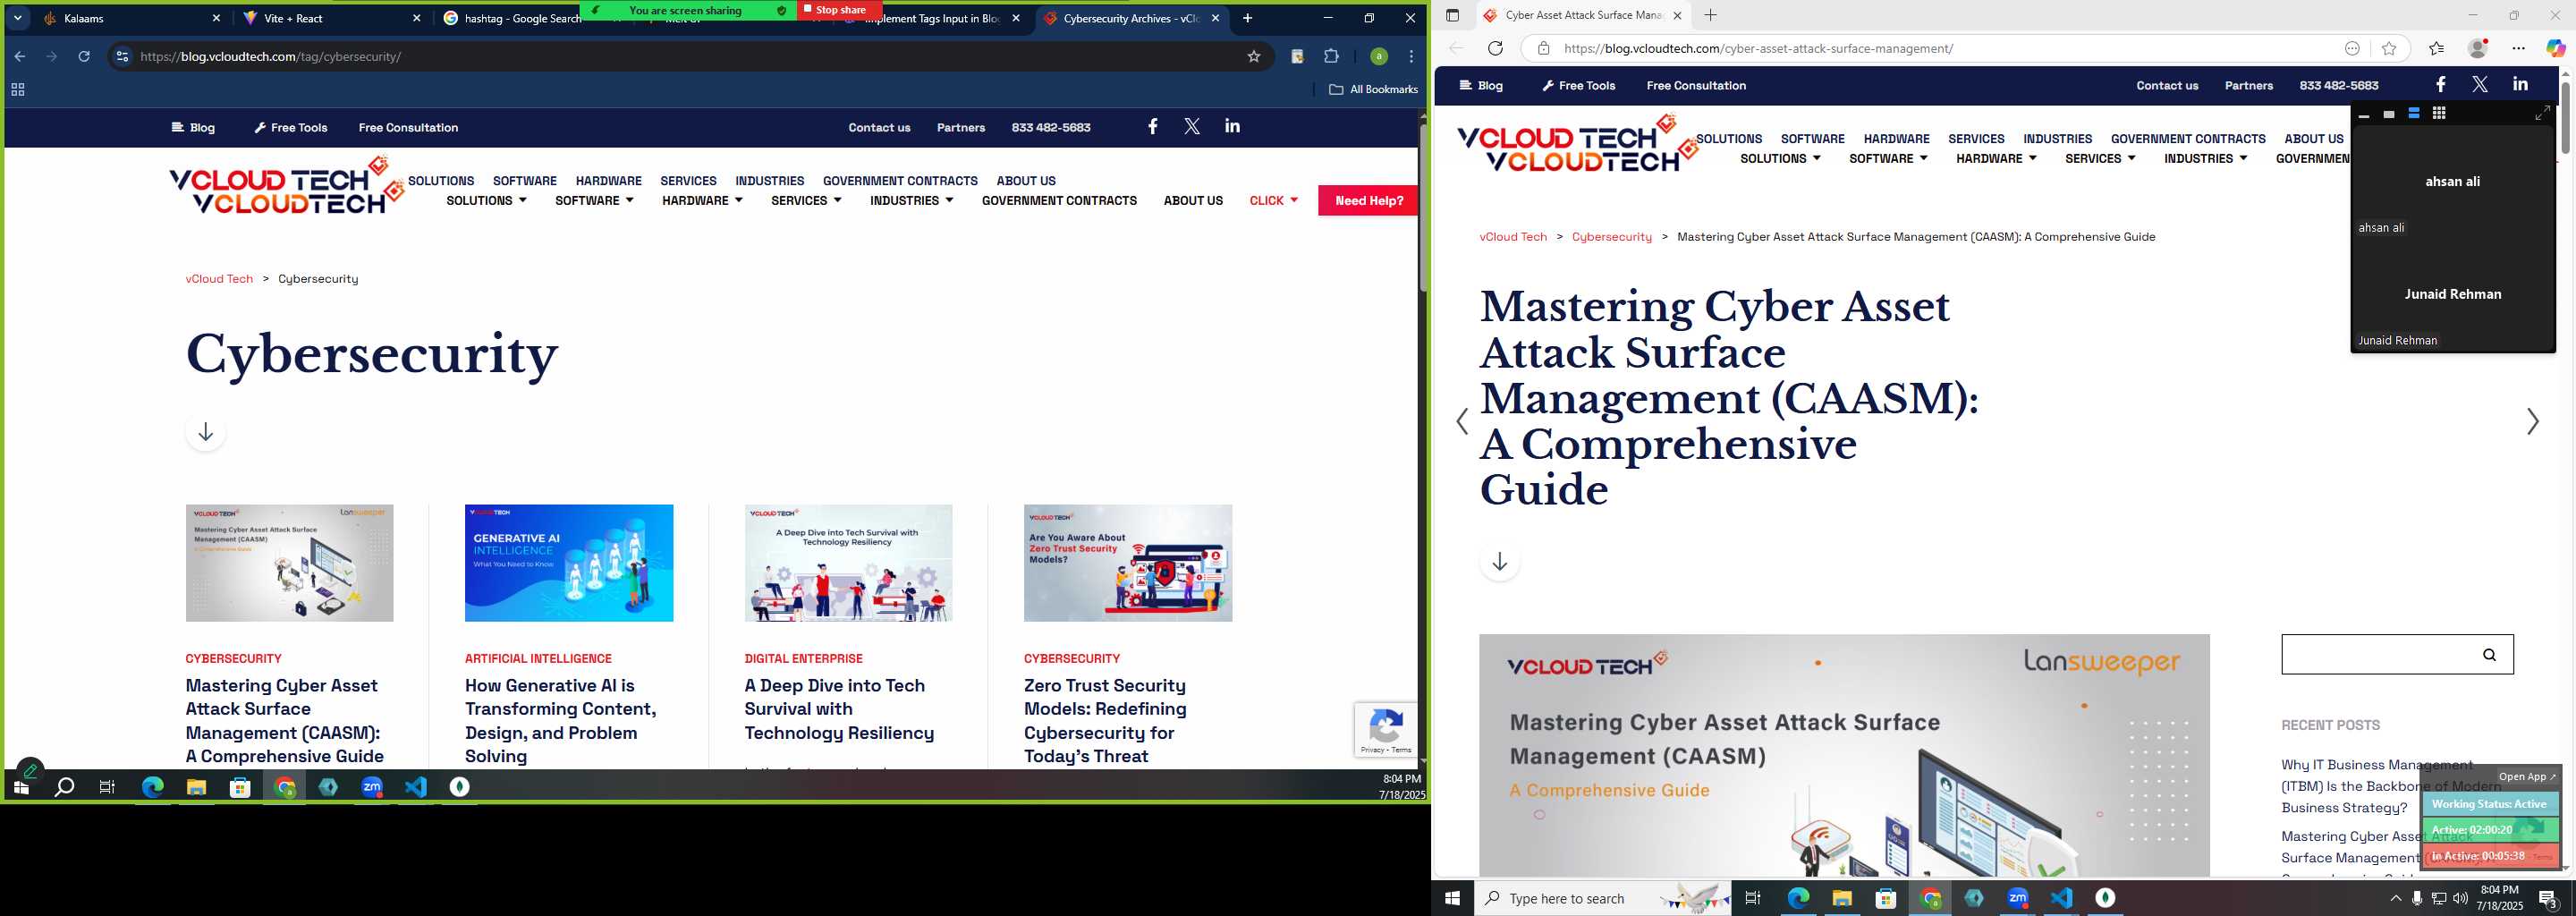This screenshot has width=2576, height=916.
Task: Open new tab in Edge window
Action: (x=1710, y=15)
